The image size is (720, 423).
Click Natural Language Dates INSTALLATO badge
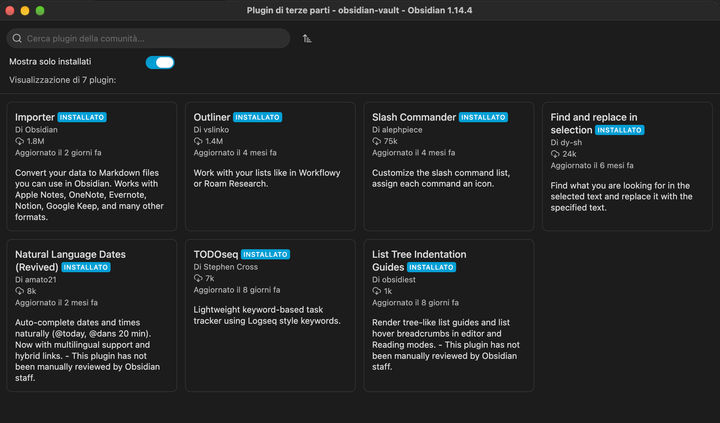[x=86, y=267]
